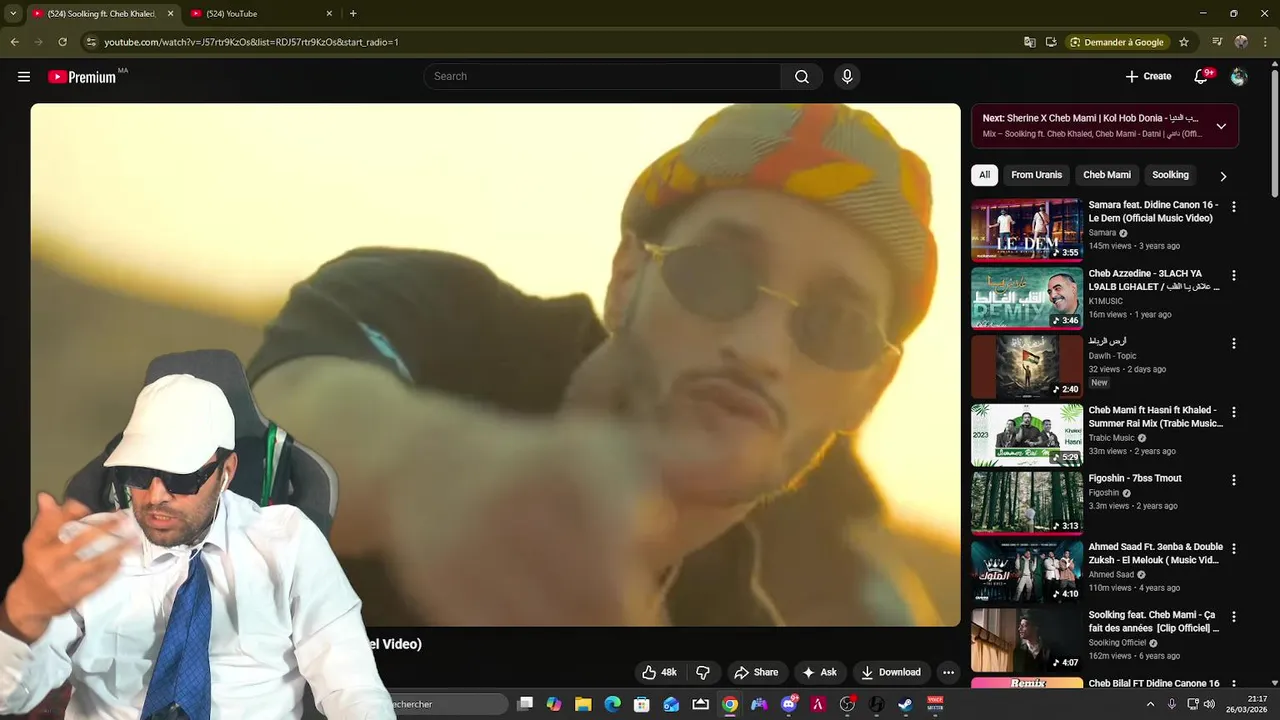
Task: Expand the Next up playlist panel
Action: tap(1221, 126)
